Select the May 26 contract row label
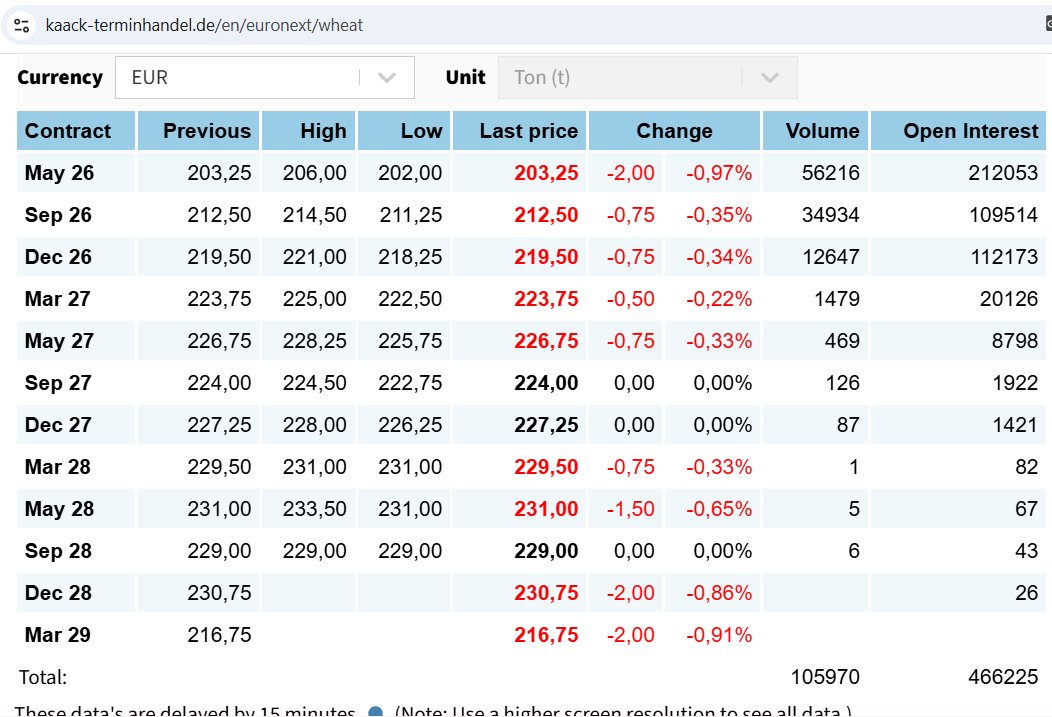This screenshot has width=1052, height=717. click(x=59, y=173)
